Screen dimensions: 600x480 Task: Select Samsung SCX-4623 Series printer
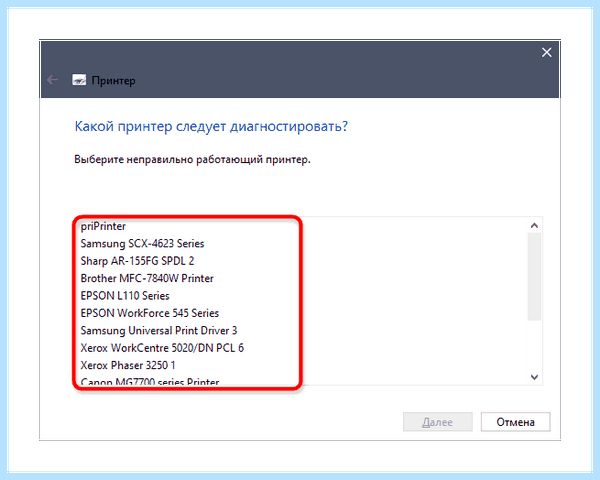coord(142,243)
